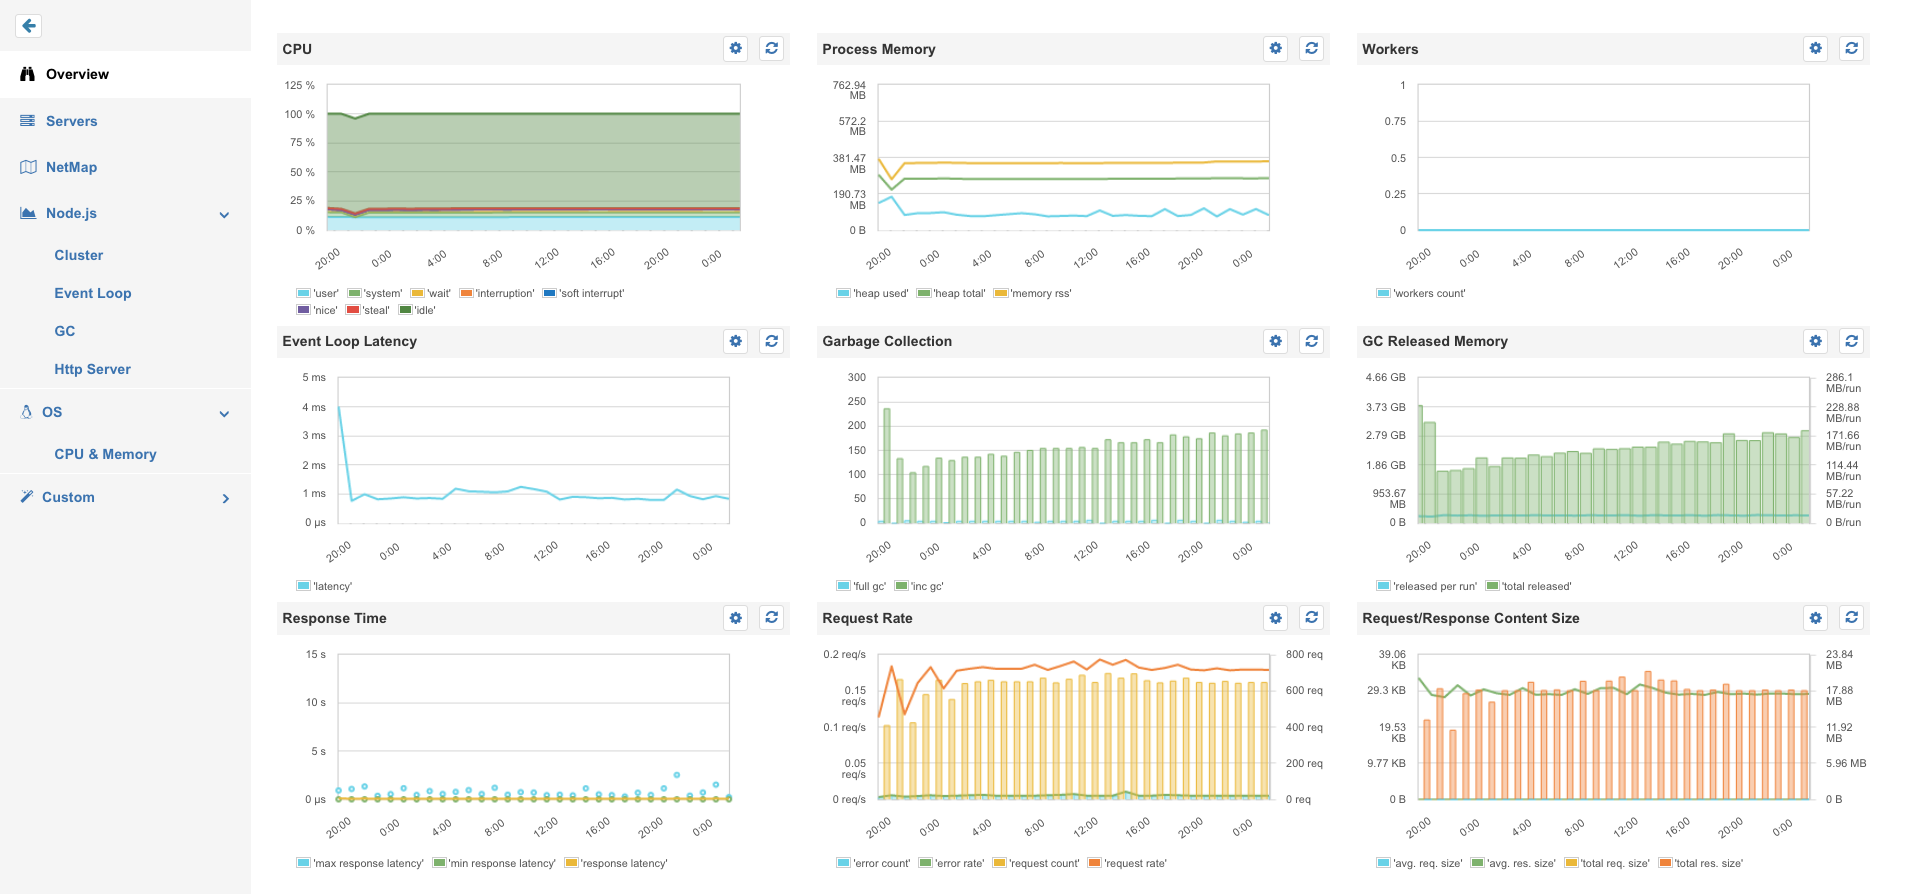Click the binoculars Overview icon
Viewport: 1917px width, 894px height.
pos(28,74)
